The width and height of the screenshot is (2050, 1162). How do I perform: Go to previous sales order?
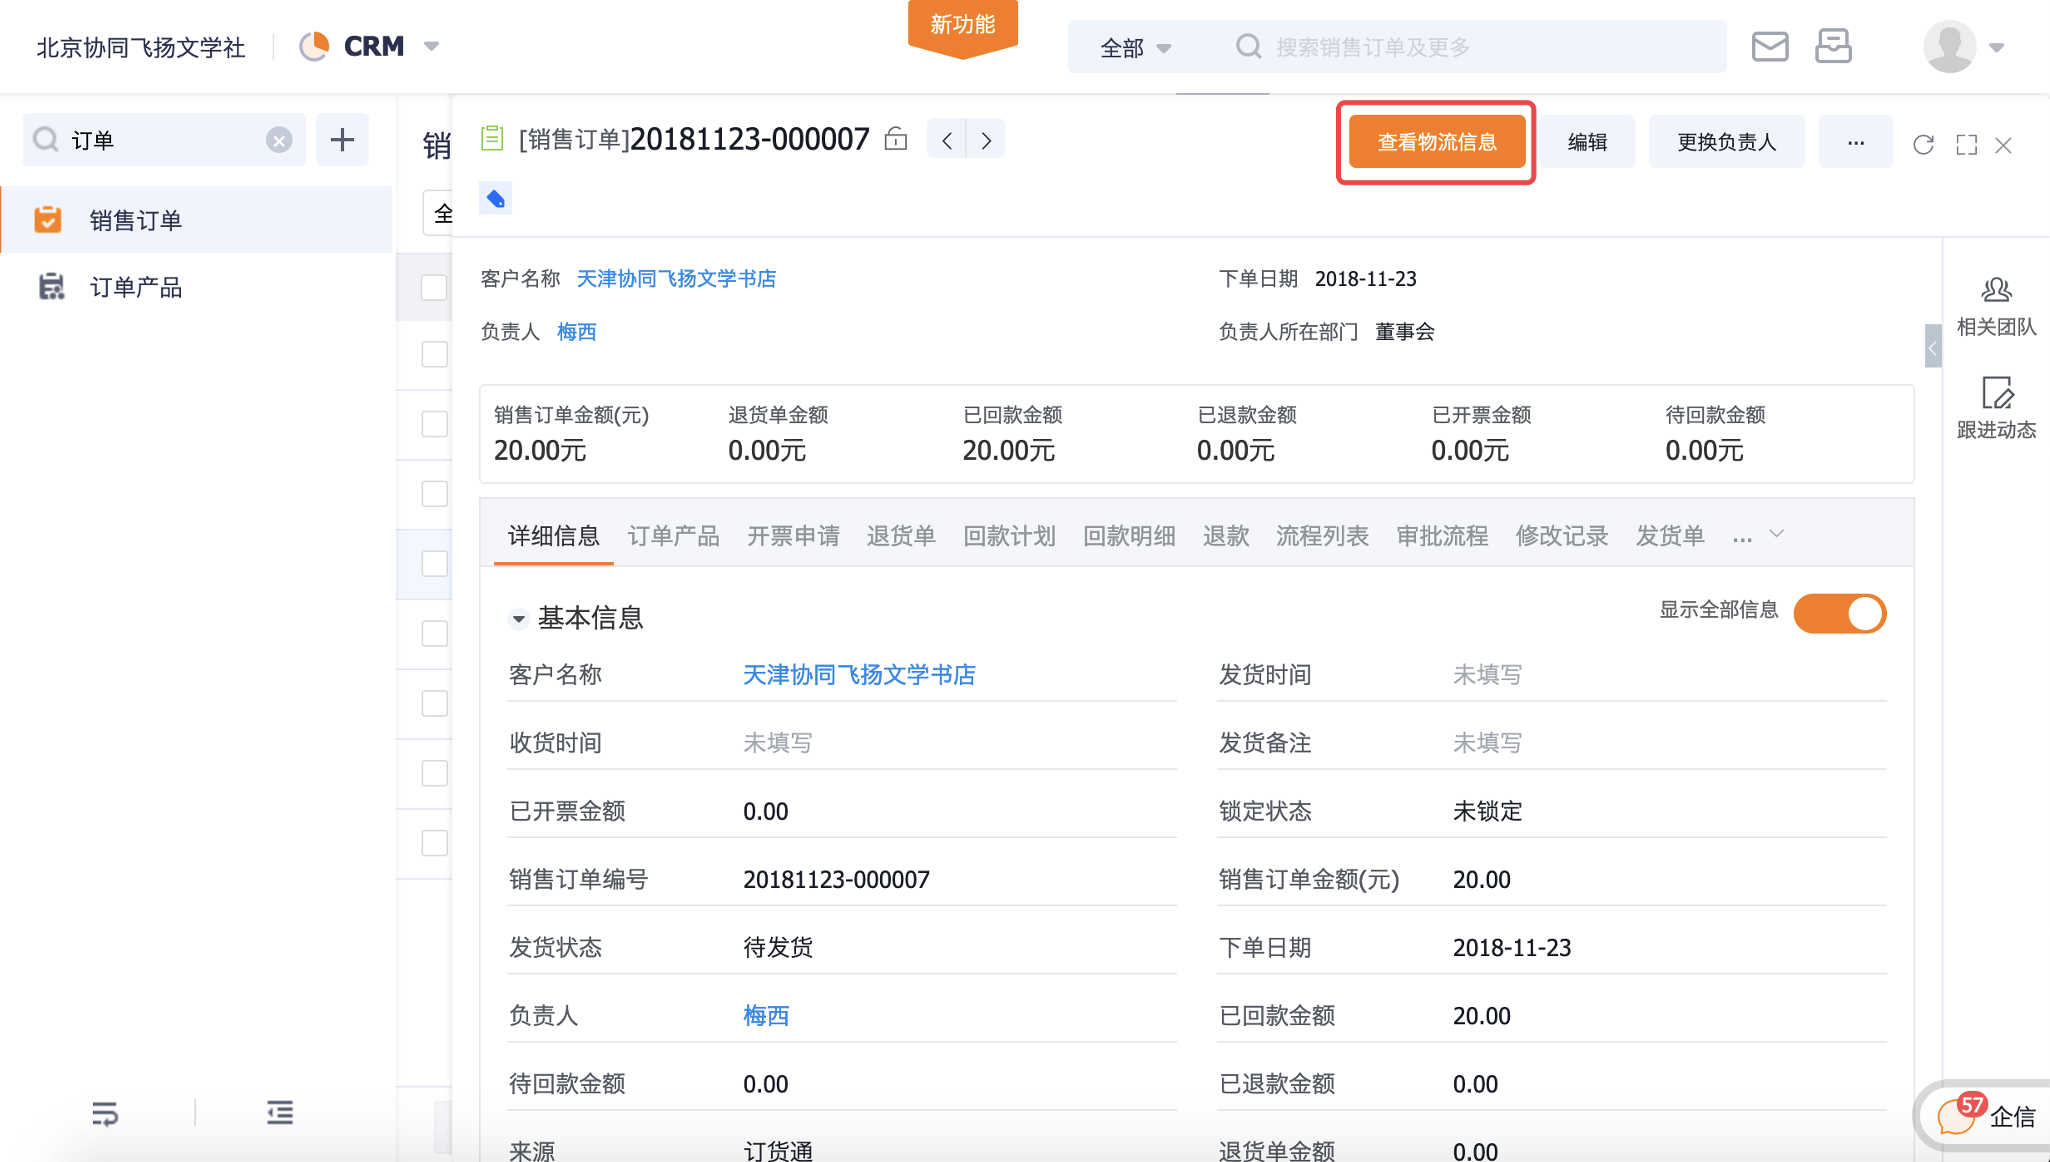pos(947,140)
